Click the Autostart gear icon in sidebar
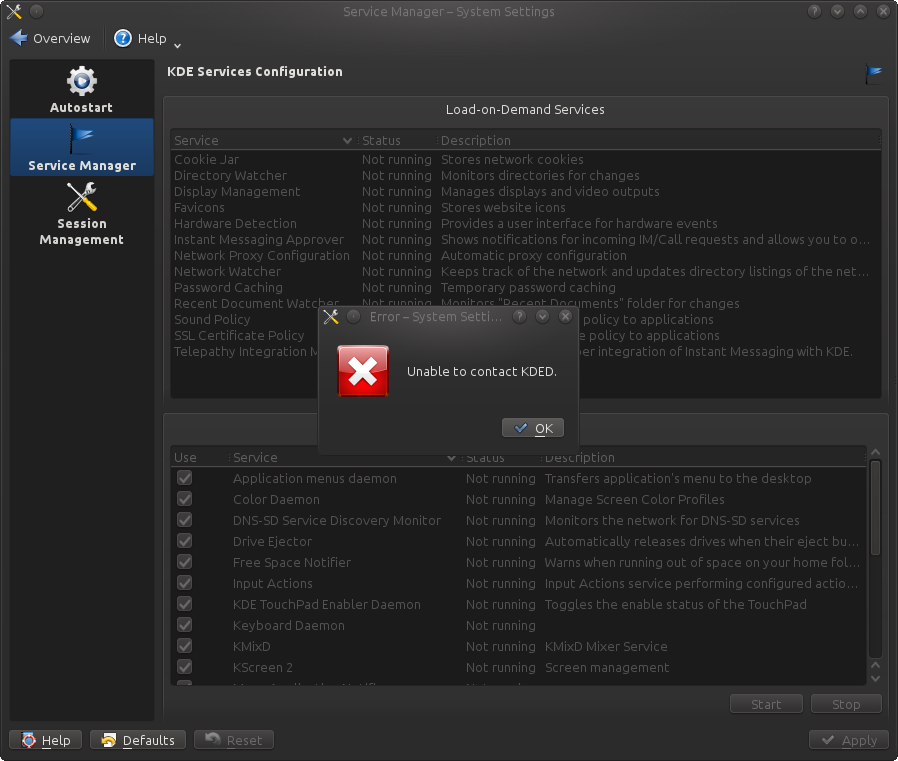The image size is (898, 761). [x=81, y=81]
